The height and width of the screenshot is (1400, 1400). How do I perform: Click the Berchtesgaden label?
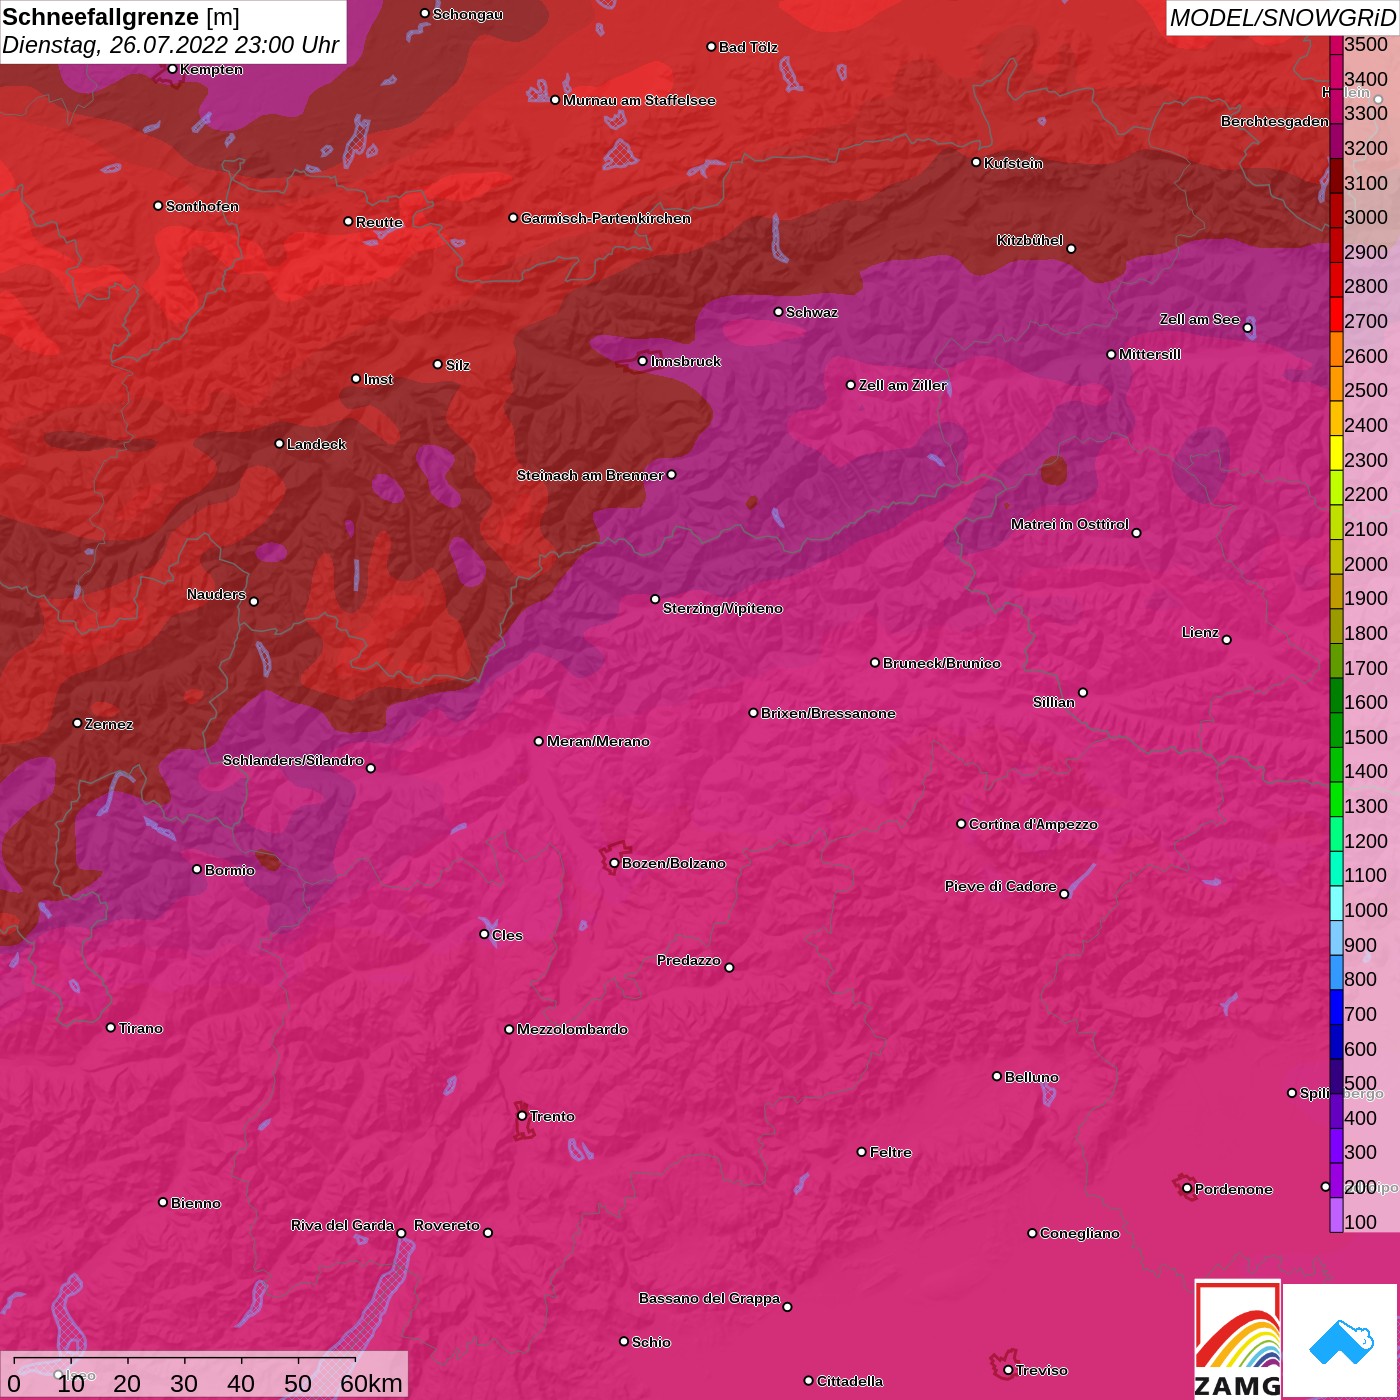pyautogui.click(x=1275, y=121)
